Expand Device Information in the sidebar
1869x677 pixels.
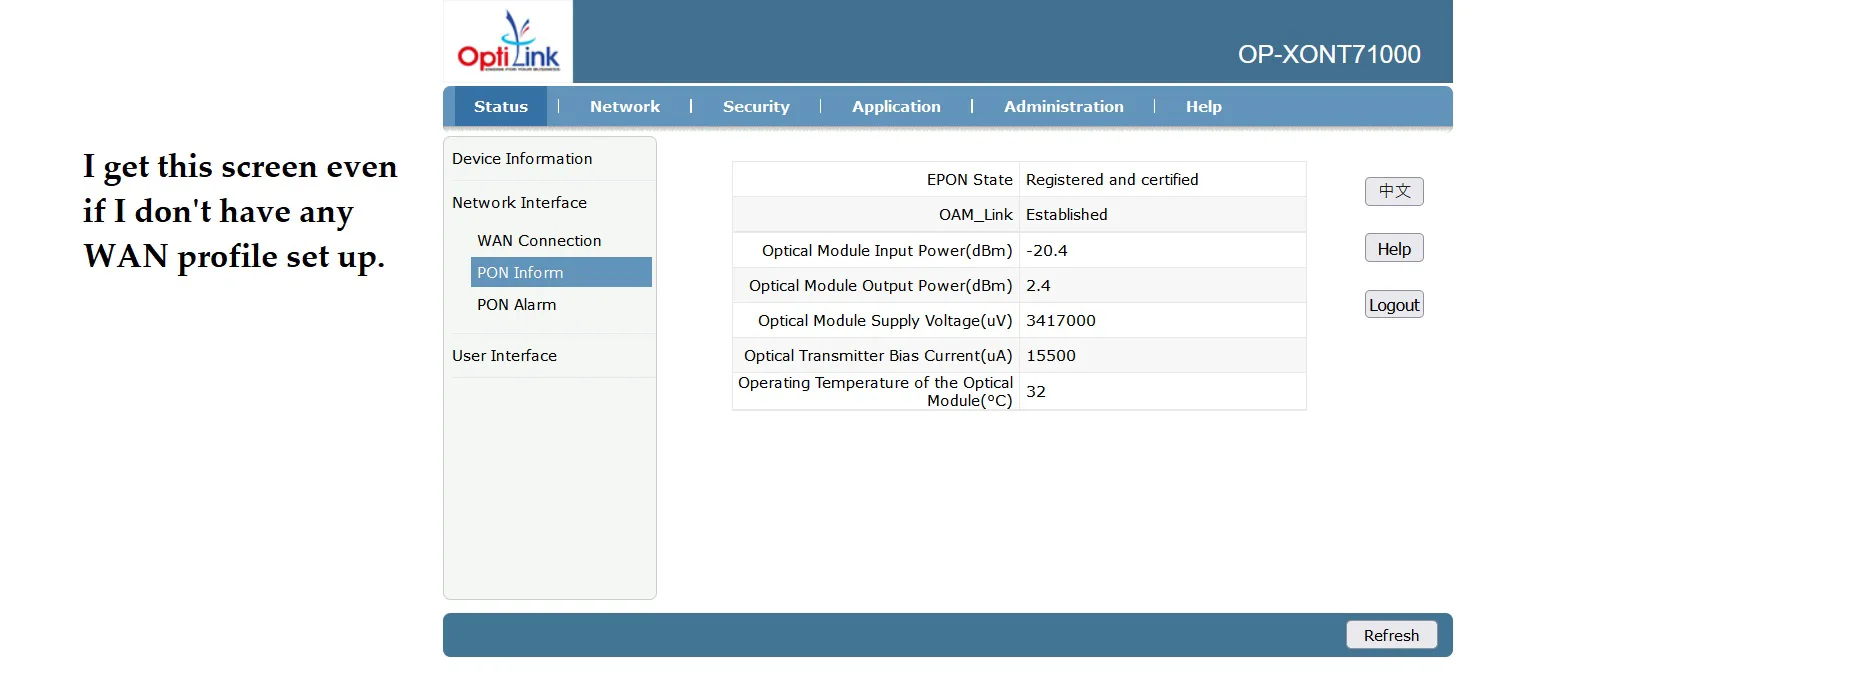[x=522, y=159]
